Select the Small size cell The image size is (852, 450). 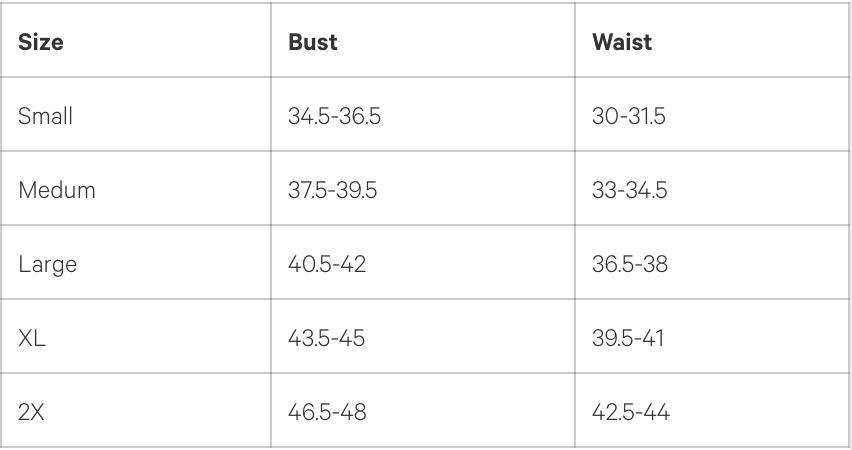[46, 117]
